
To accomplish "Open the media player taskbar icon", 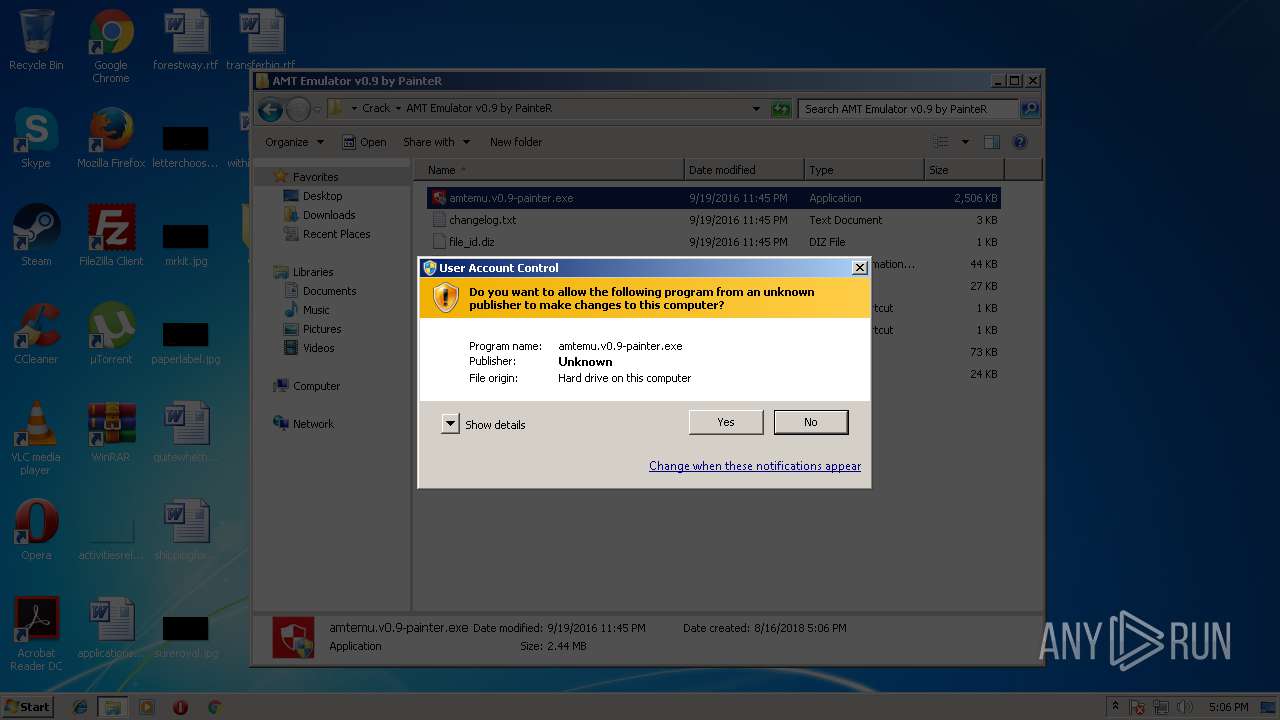I will click(x=147, y=707).
